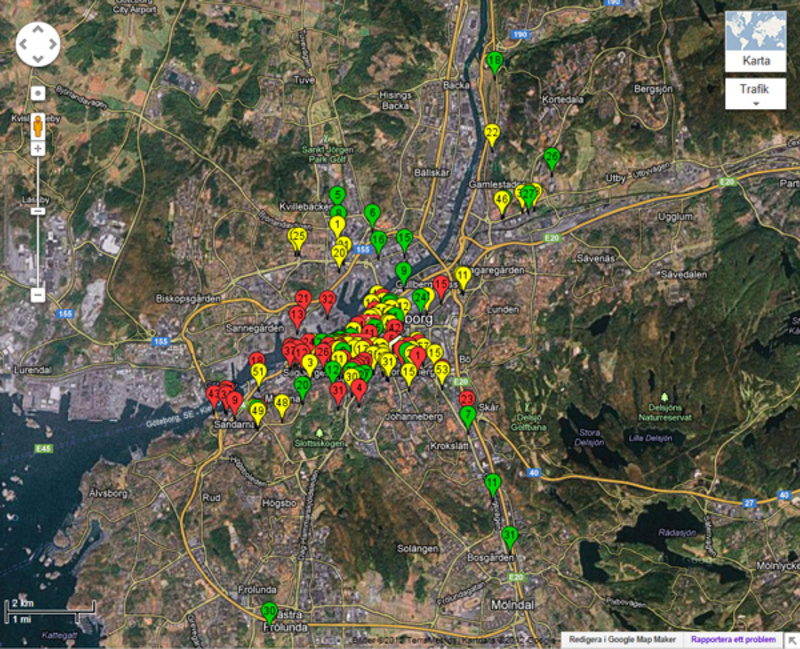800x649 pixels.
Task: Select red marker 18
Action: click(x=257, y=359)
